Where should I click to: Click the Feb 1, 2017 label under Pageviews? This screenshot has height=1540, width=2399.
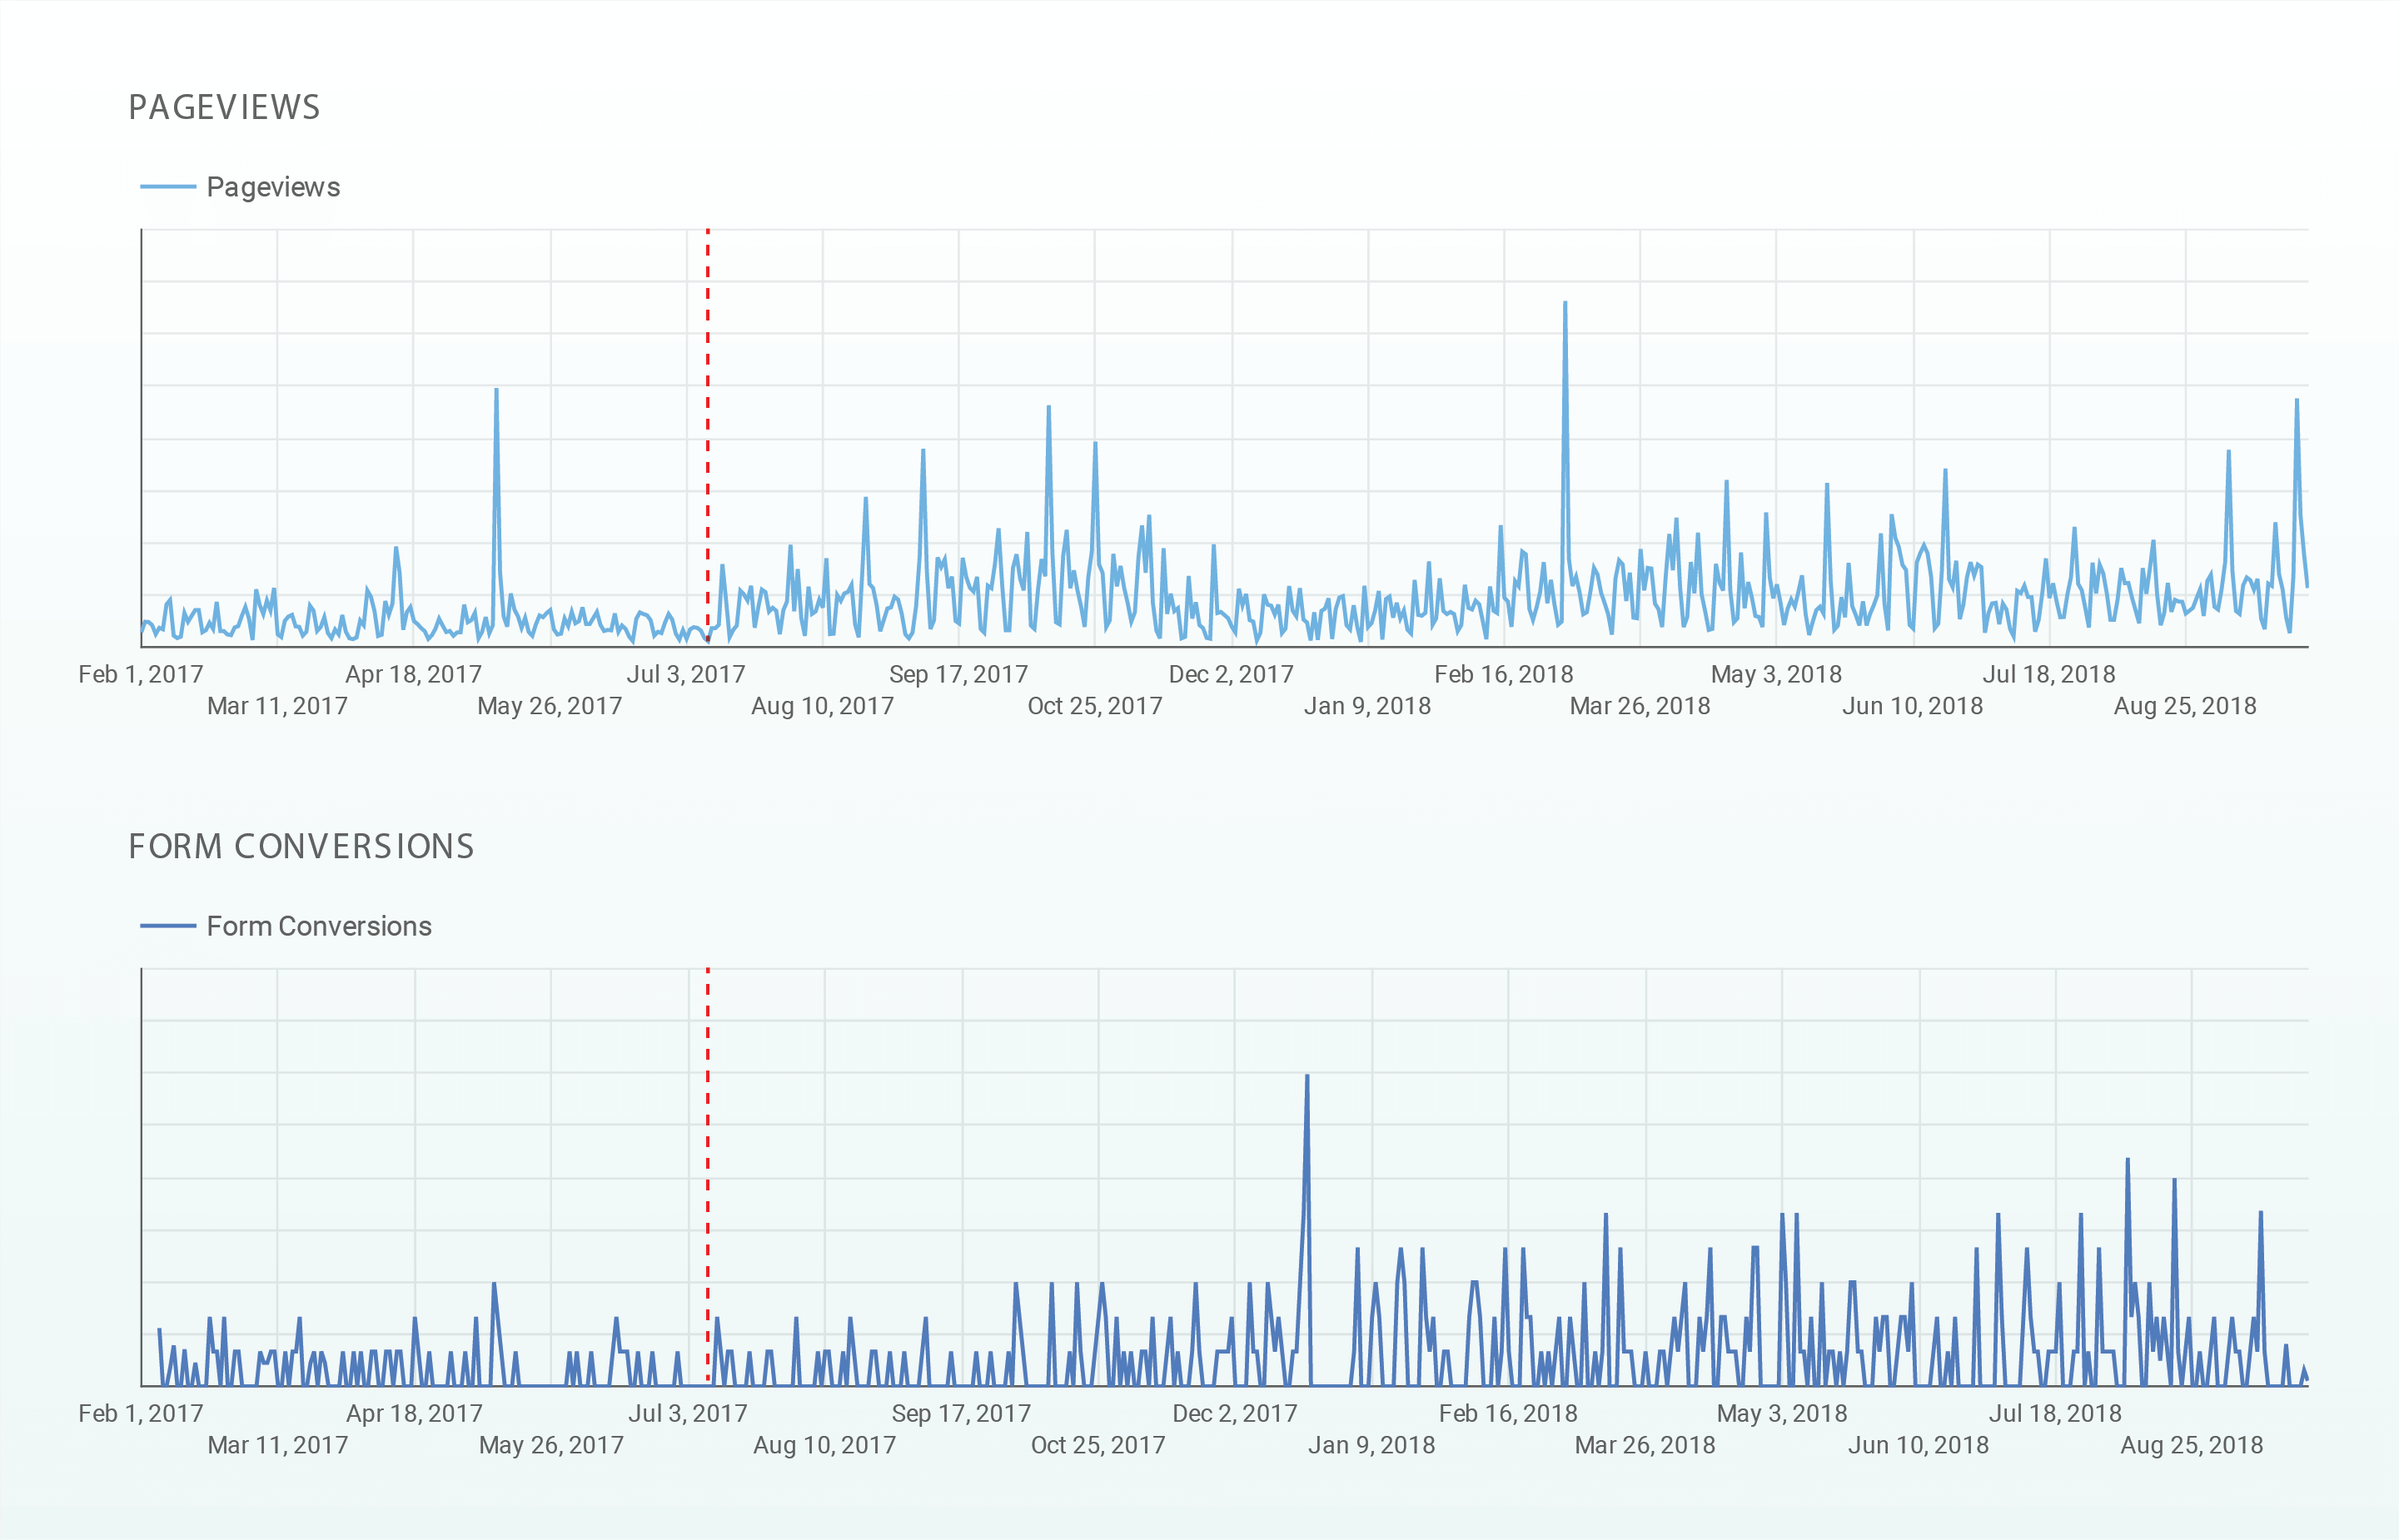141,675
